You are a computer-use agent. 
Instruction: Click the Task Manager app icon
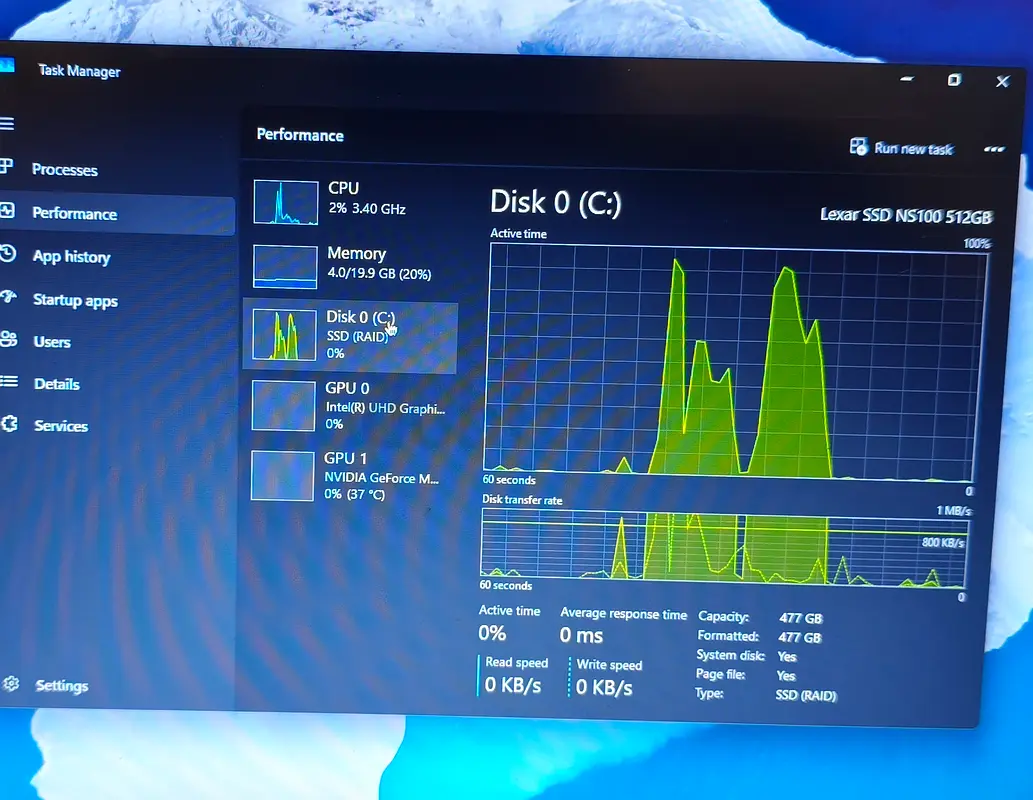click(7, 65)
